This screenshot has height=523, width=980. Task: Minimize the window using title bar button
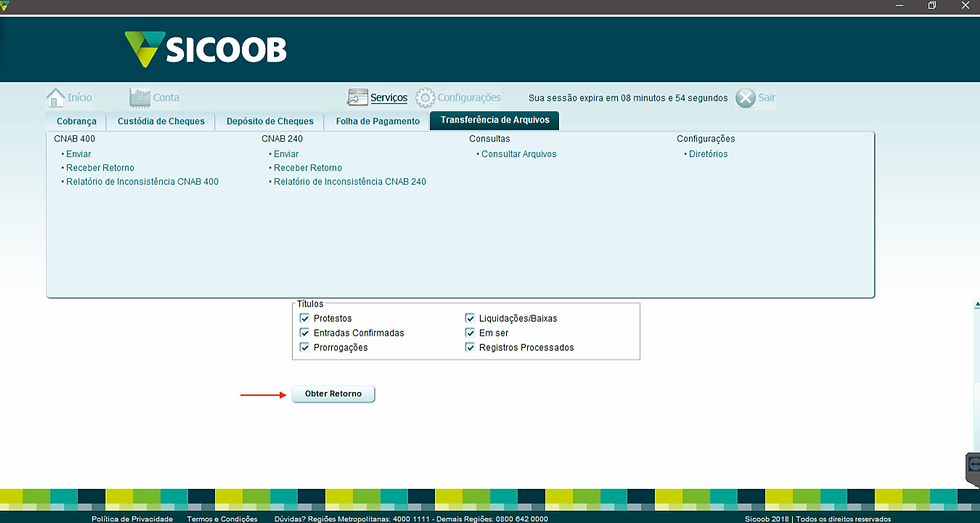coord(900,6)
